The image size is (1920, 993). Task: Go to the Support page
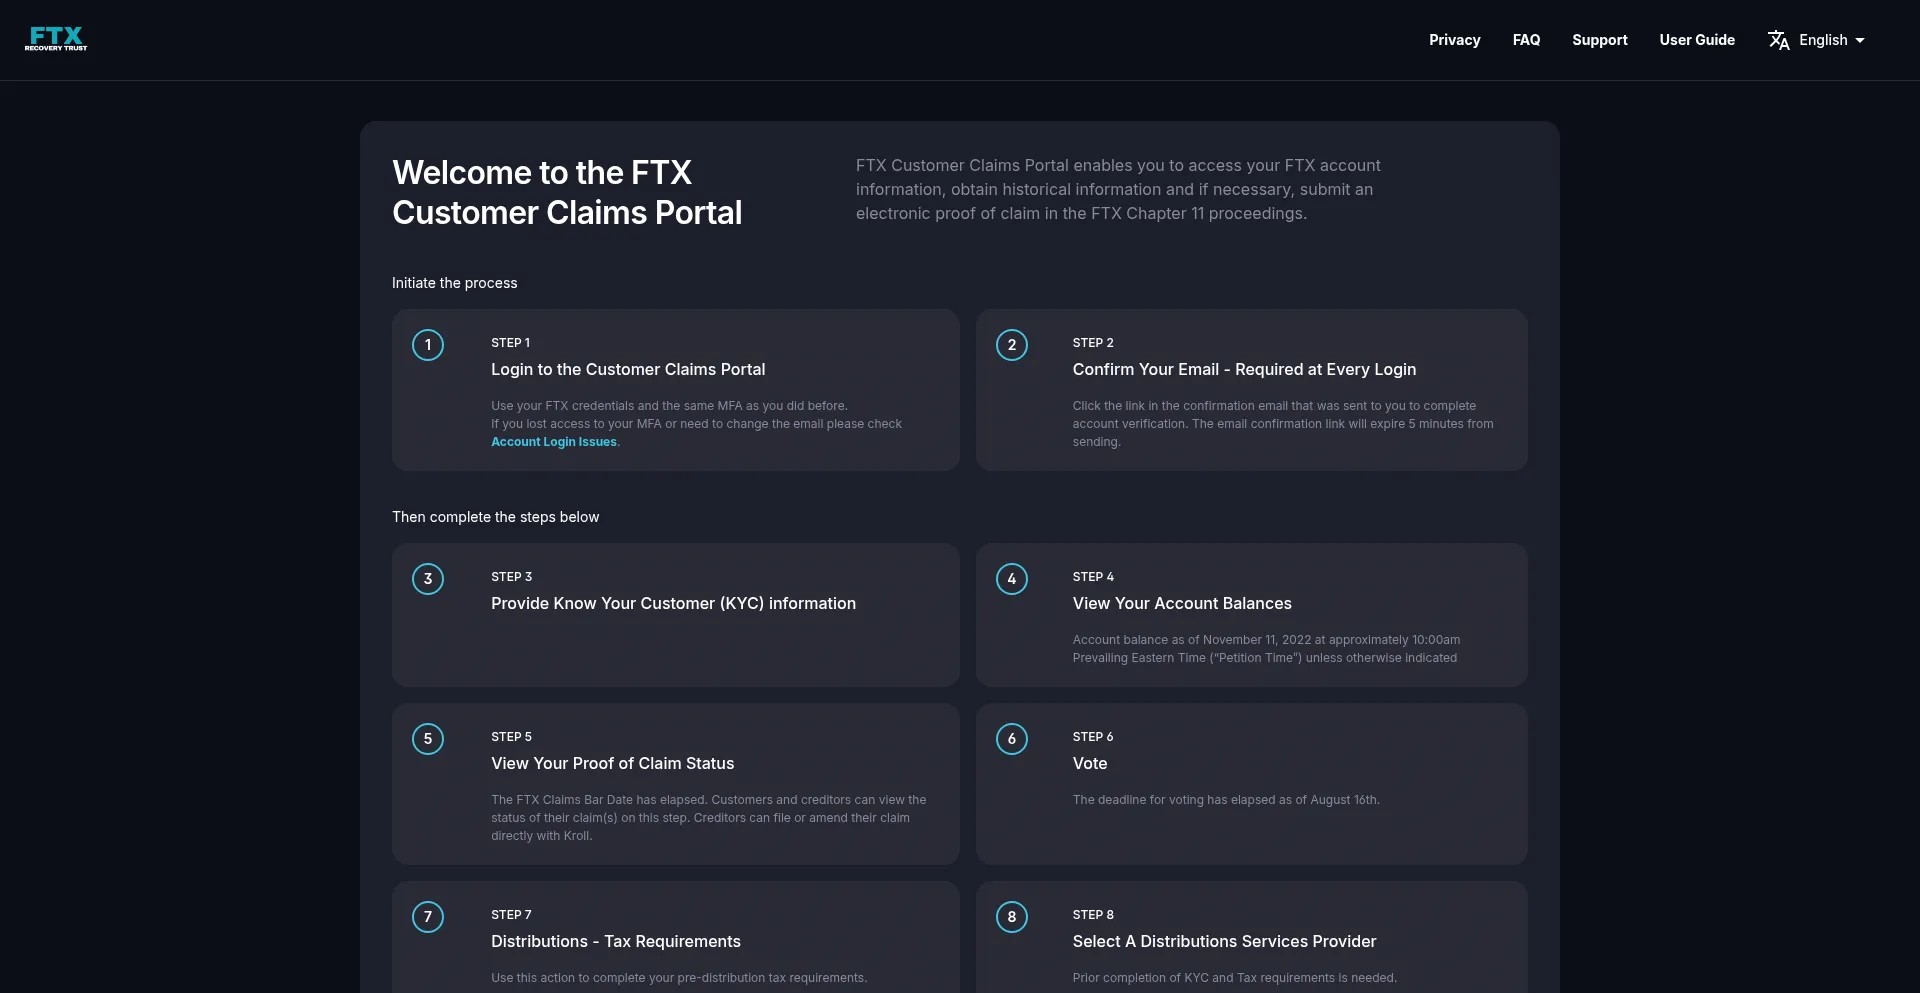click(1599, 40)
